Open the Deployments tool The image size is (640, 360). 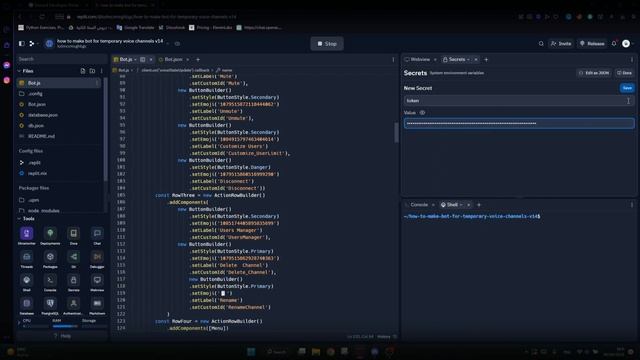tap(50, 236)
